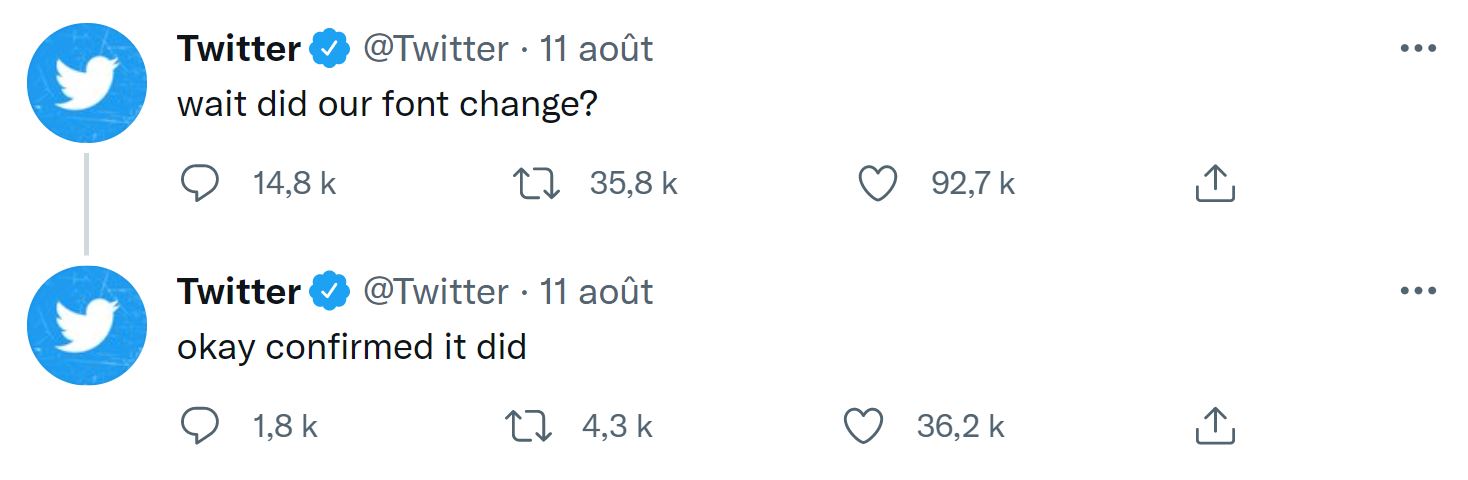Open @Twitter handle on second tweet
1468x480 pixels.
(x=435, y=291)
